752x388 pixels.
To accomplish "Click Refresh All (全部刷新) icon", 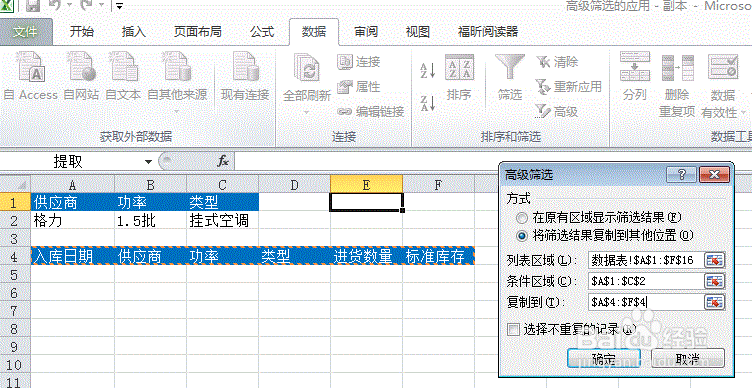I will point(306,67).
